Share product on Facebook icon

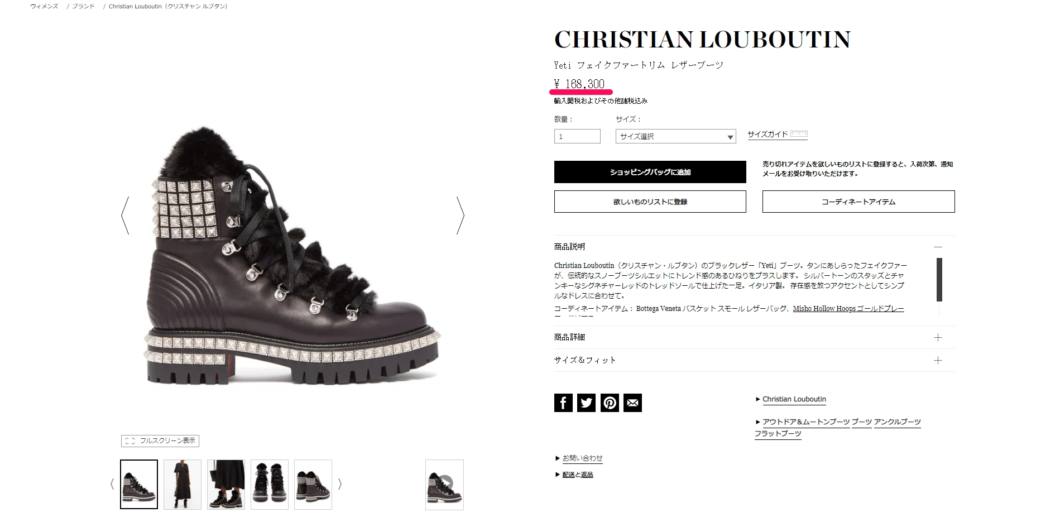coord(563,403)
